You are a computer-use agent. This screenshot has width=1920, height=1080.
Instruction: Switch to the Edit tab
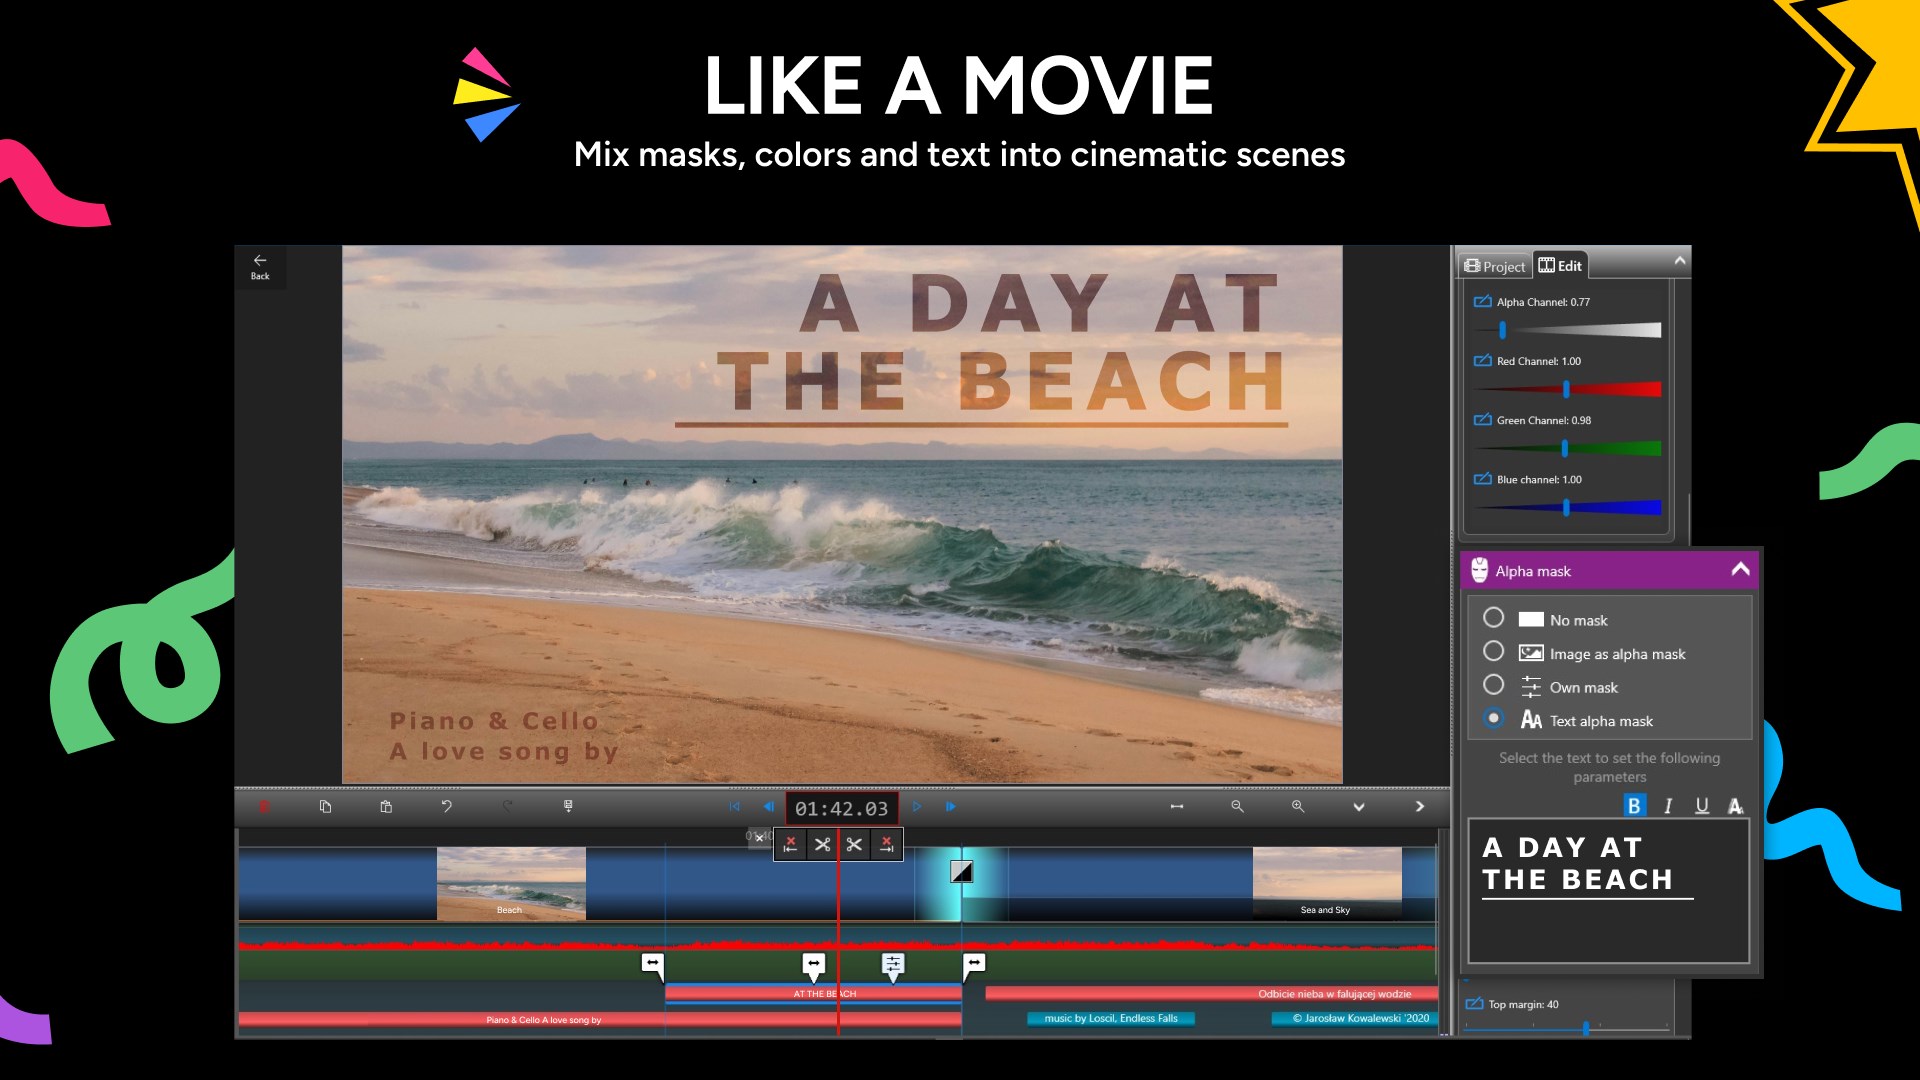click(1560, 265)
